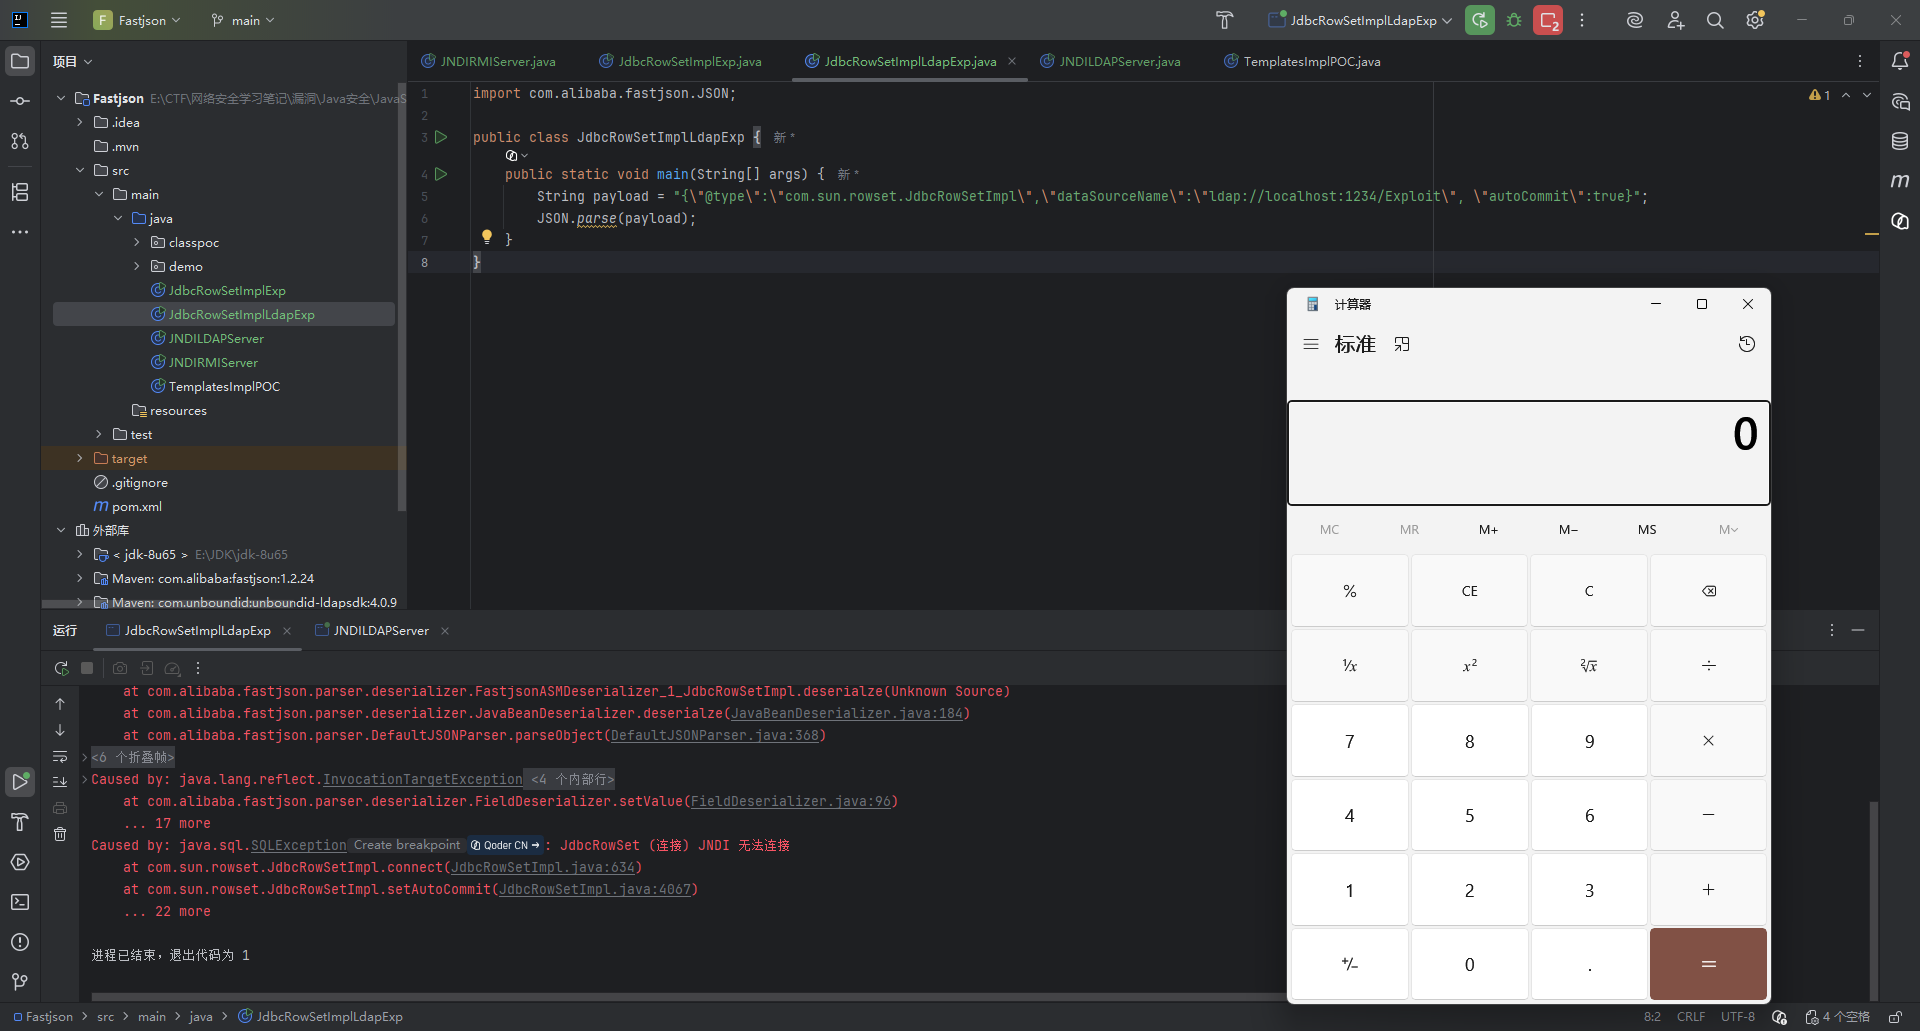Open the Code With Me user icon
This screenshot has width=1920, height=1031.
[x=1675, y=20]
